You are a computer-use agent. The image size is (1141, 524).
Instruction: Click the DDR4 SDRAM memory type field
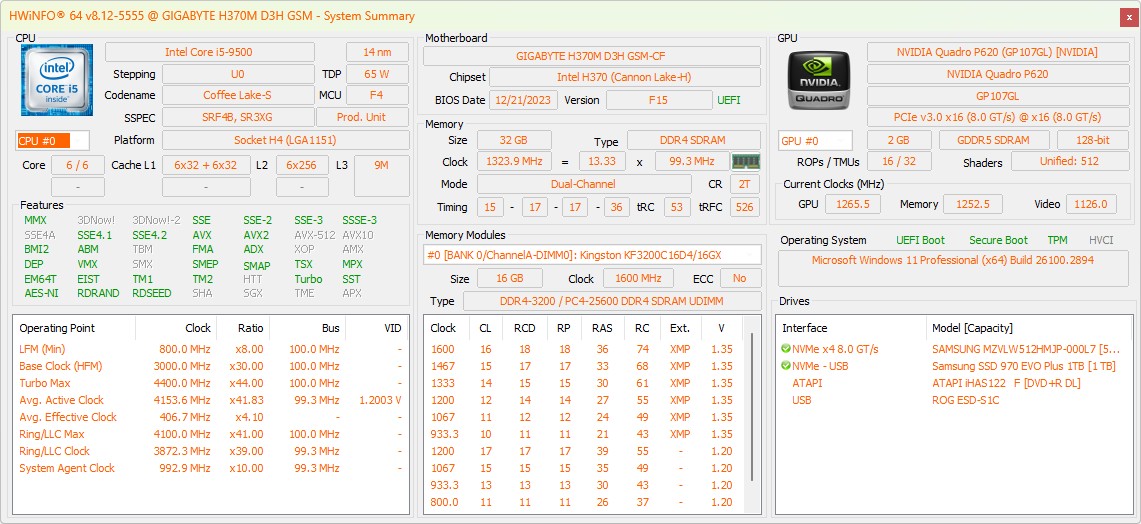pos(693,140)
